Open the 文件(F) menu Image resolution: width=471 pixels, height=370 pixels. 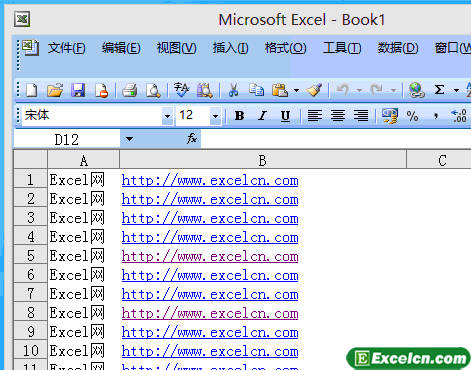(67, 48)
